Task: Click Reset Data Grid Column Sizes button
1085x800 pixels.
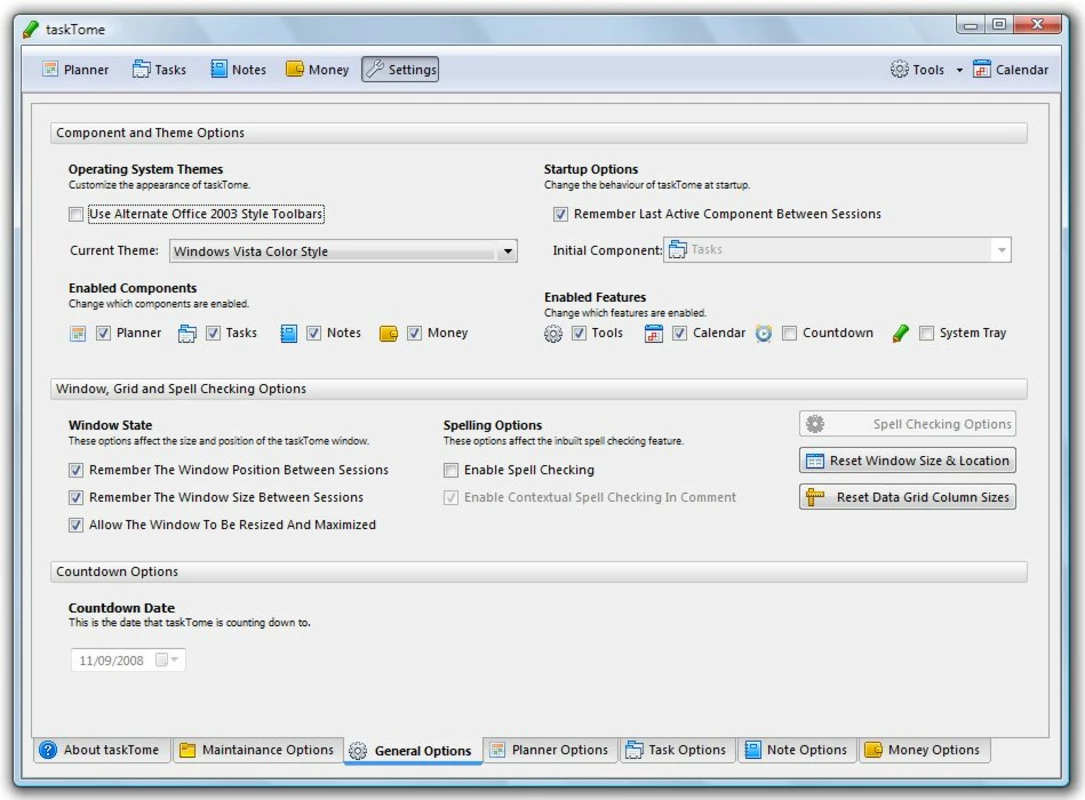Action: 907,497
